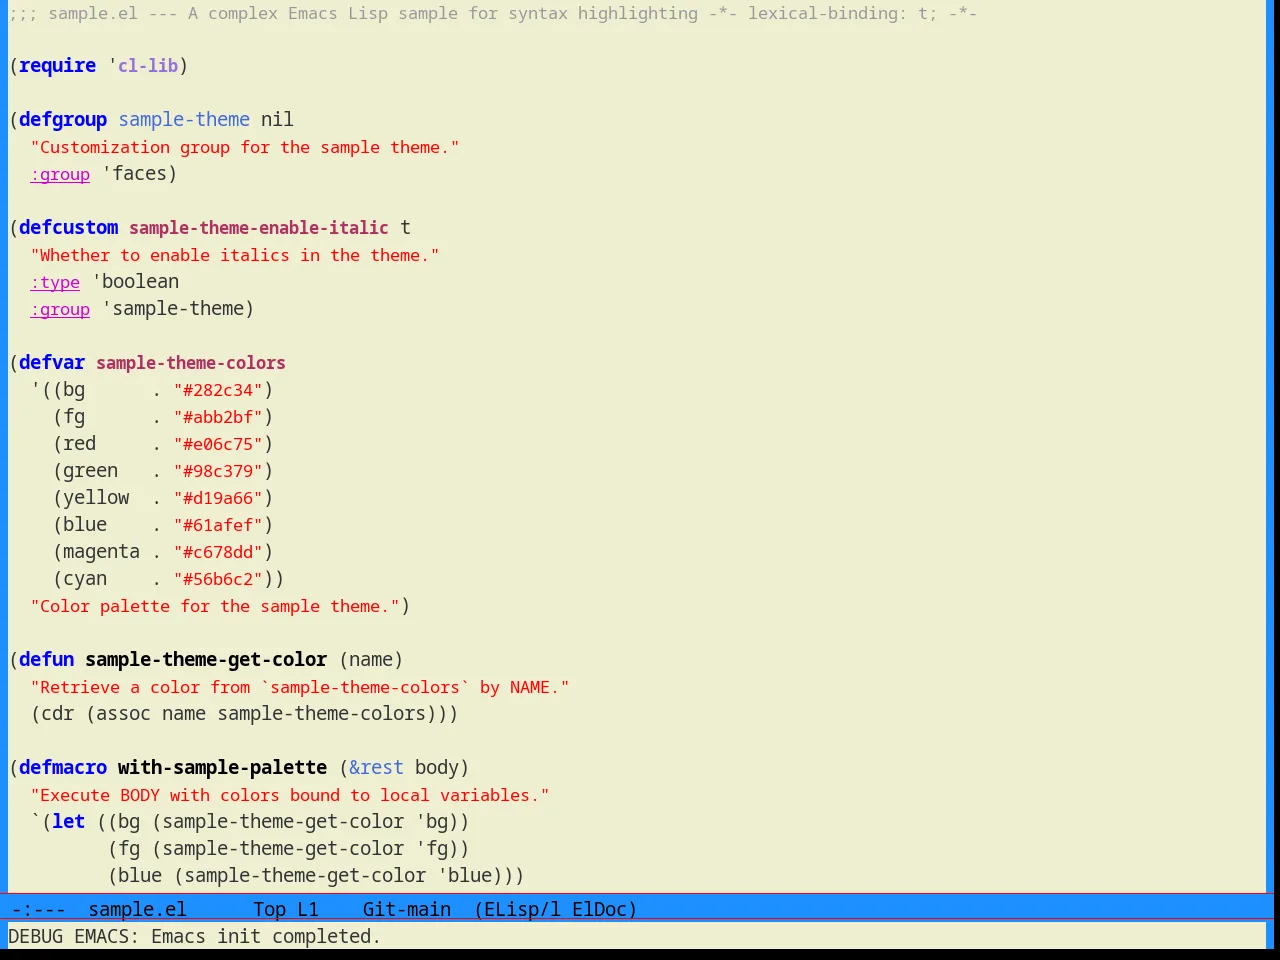Click the 'defmacro' keyword
This screenshot has width=1280, height=960.
(x=63, y=768)
